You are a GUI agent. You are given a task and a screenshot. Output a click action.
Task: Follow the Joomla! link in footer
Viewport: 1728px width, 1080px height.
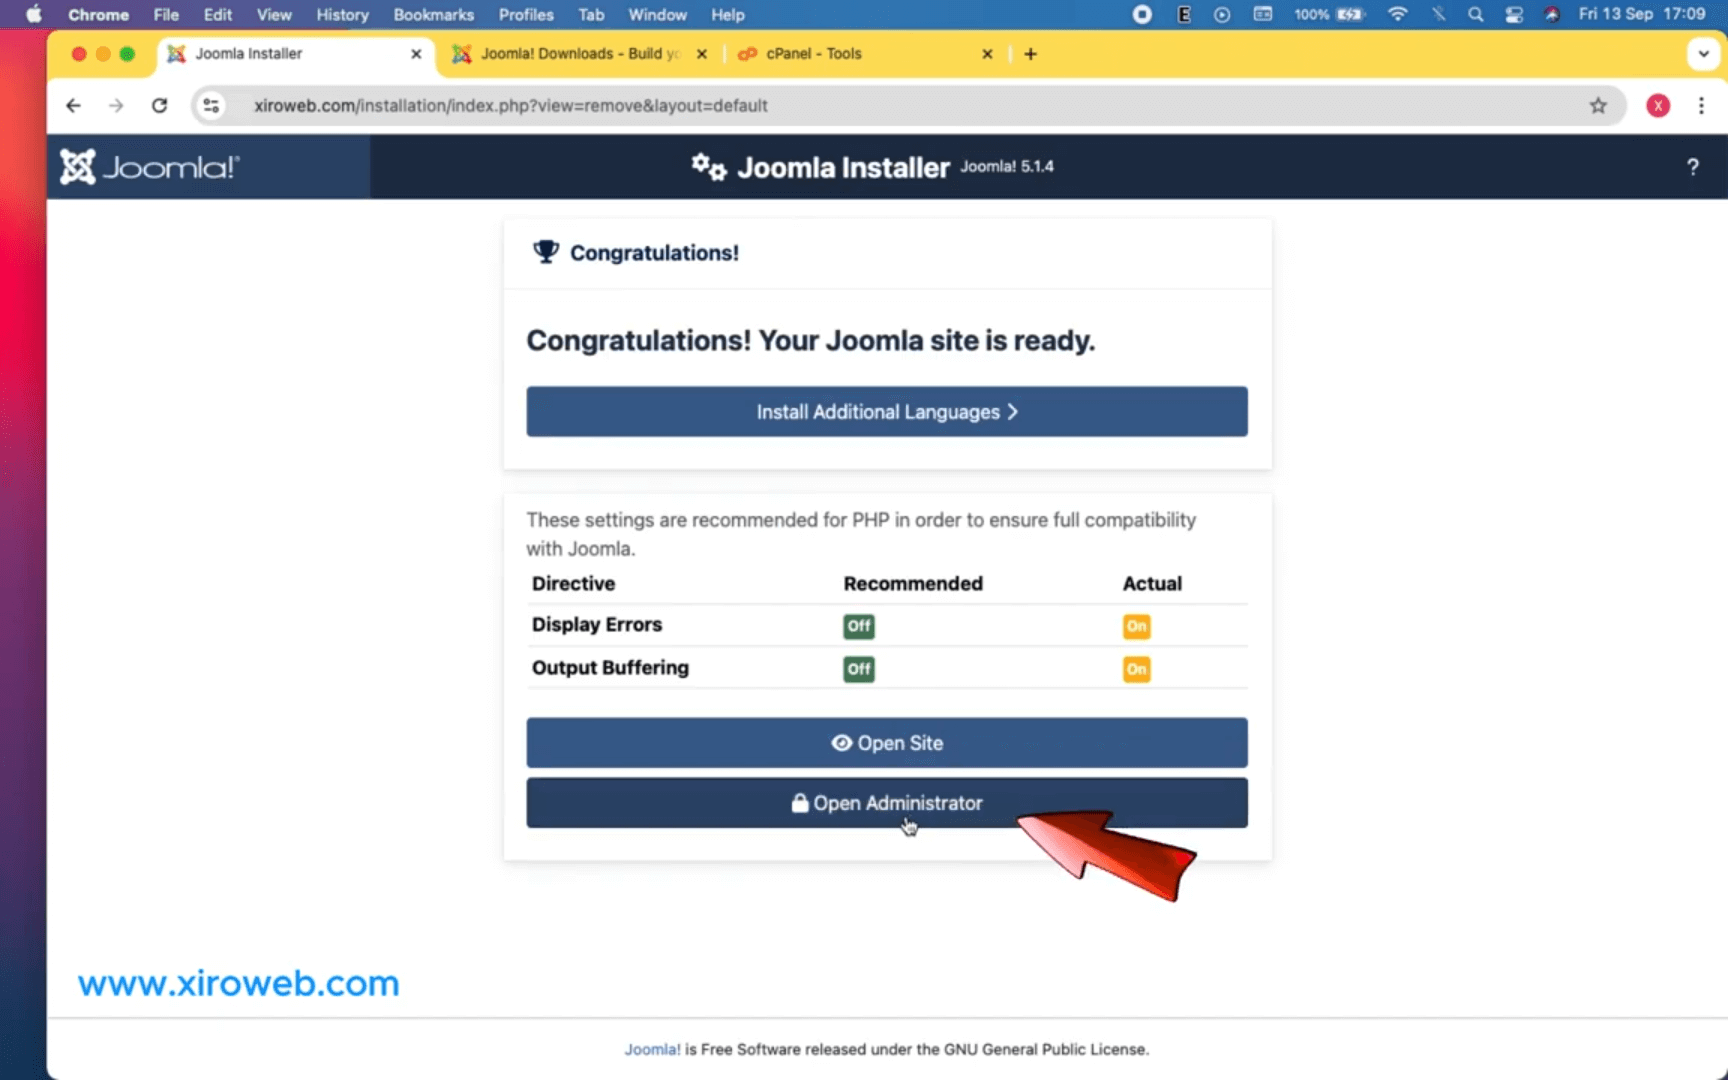[652, 1049]
